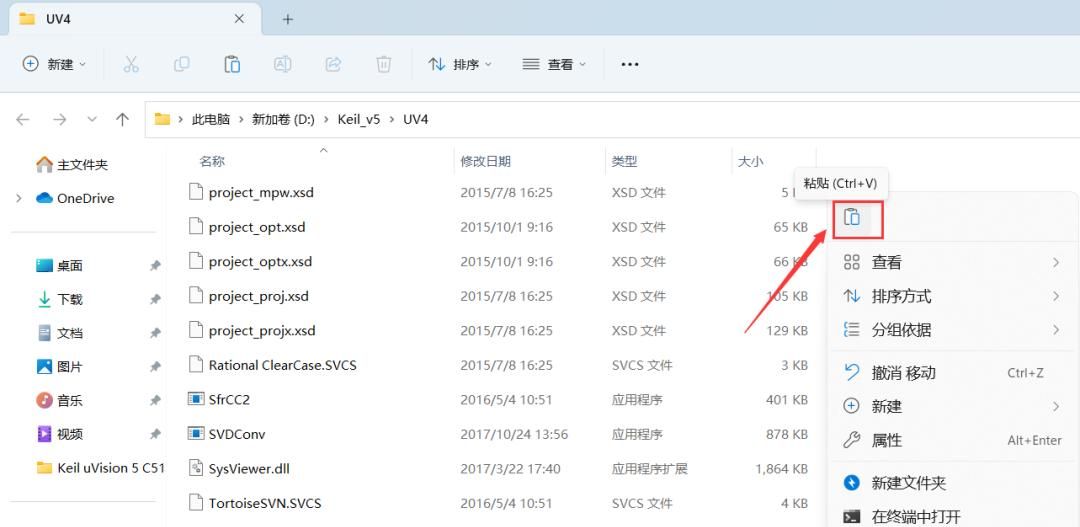Click the pin icon next to 下载
Viewport: 1080px width, 527px height.
[156, 300]
